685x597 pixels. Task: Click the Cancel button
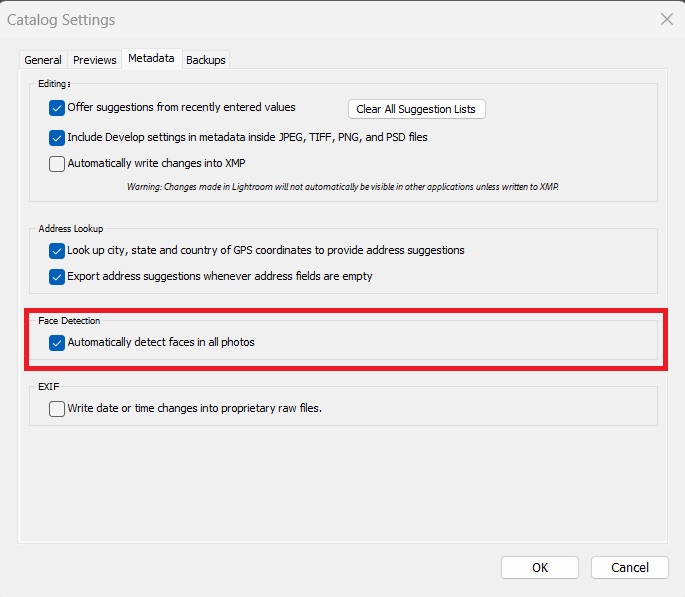630,567
